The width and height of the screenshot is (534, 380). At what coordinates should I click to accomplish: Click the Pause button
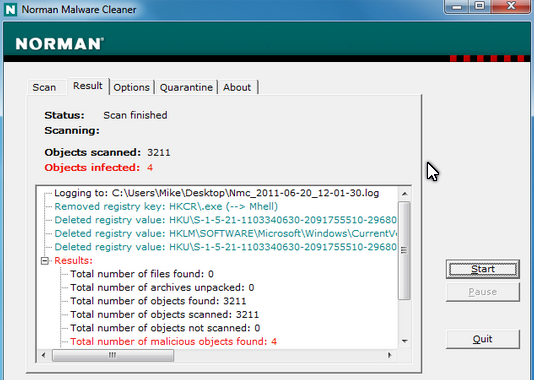[483, 292]
